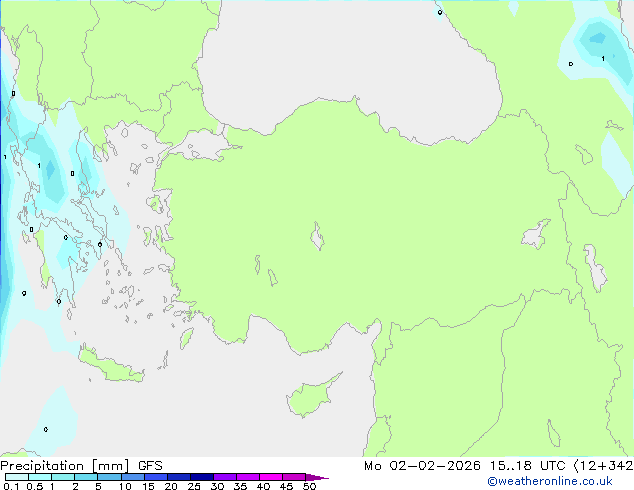
Task: Select the 2–5 mm legend color box
Action: [86, 477]
